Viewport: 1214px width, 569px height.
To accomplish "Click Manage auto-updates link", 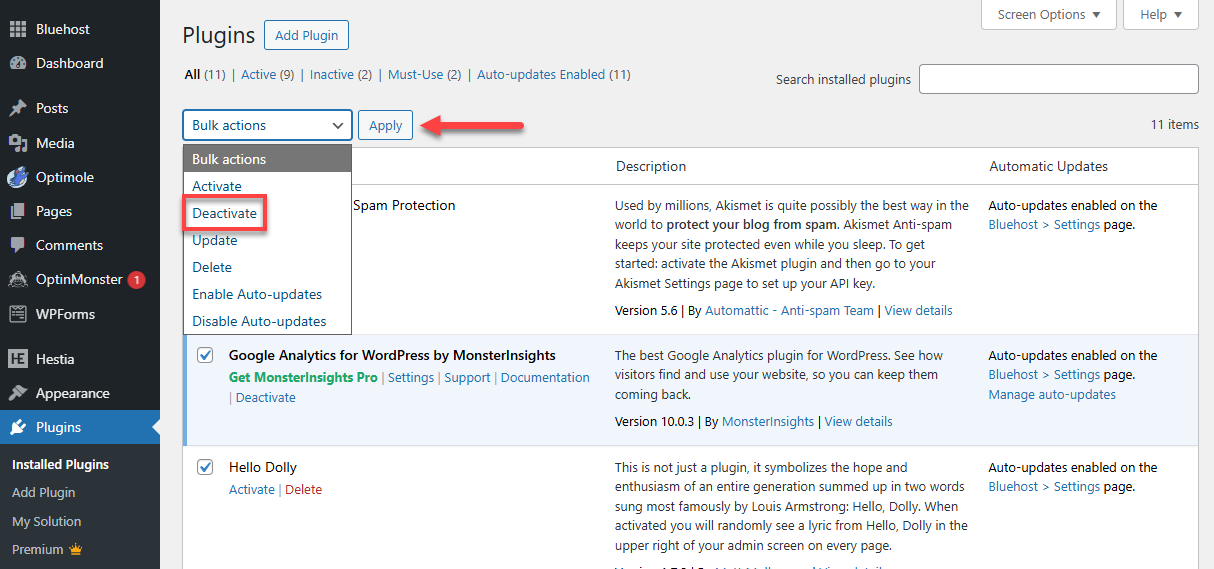I will pos(1052,394).
